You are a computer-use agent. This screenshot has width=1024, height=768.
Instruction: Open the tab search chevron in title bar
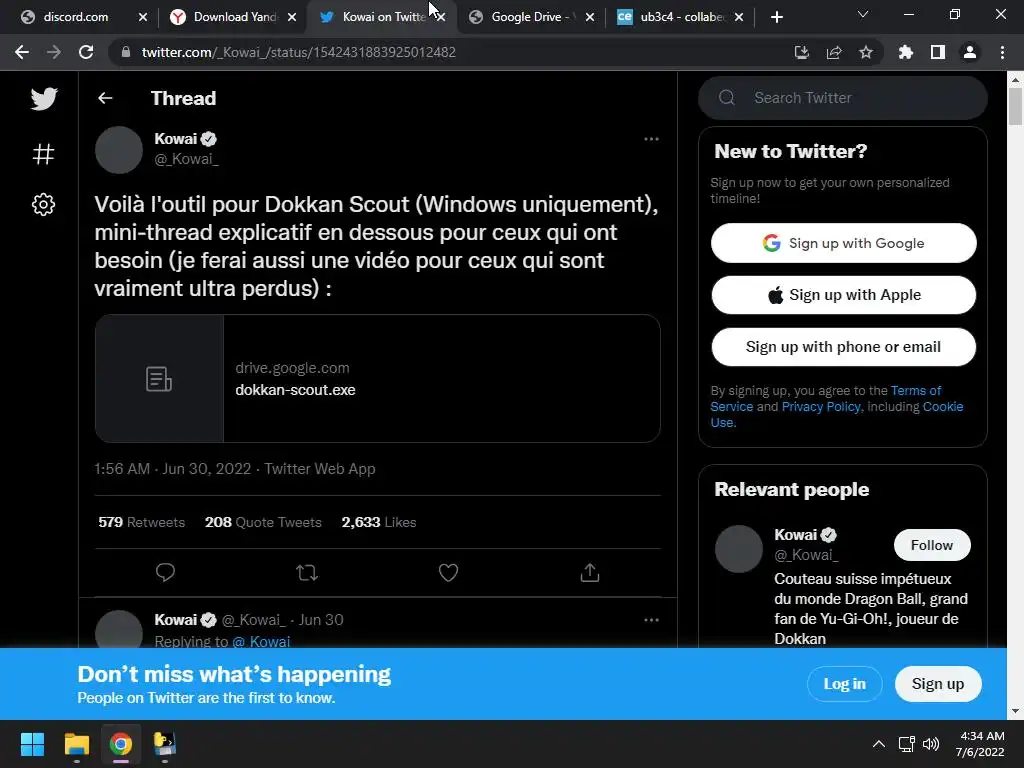(863, 14)
